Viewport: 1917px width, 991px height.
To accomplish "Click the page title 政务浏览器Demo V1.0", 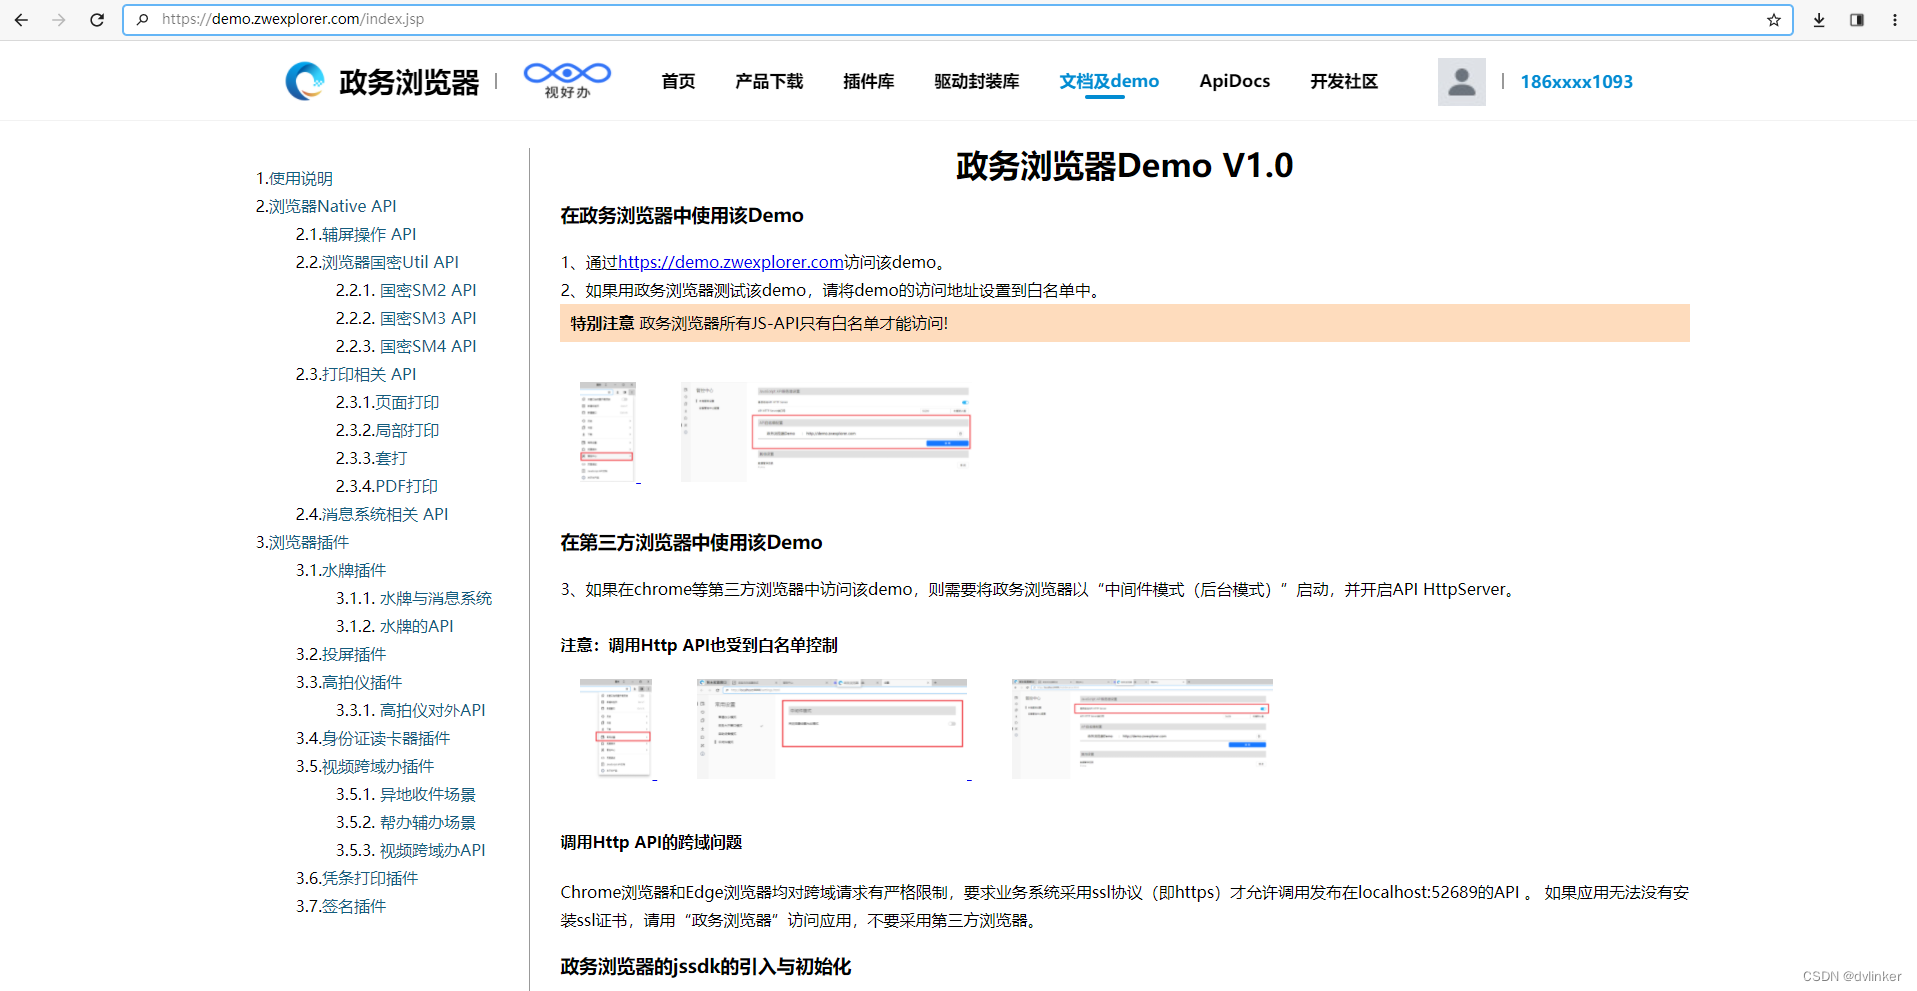I will (x=1125, y=165).
